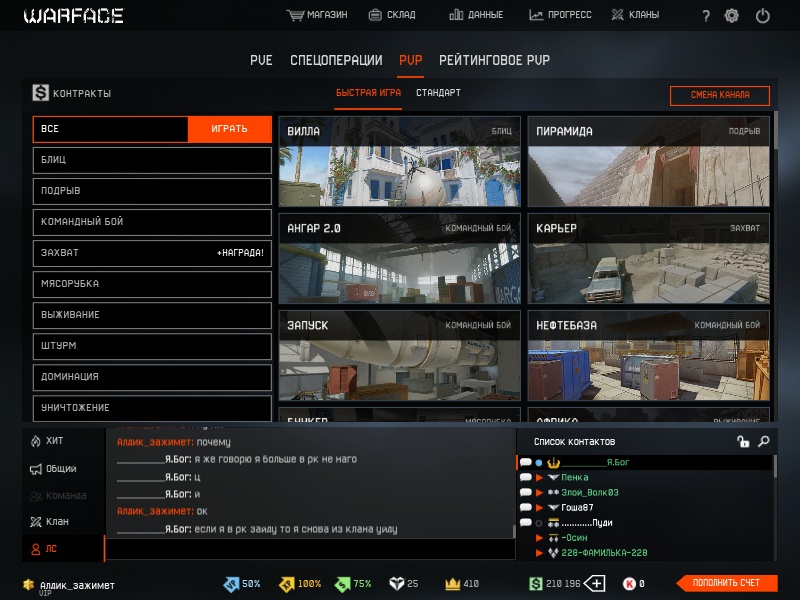Click chat bubble icon next to Пуди
This screenshot has width=800, height=600.
point(526,522)
